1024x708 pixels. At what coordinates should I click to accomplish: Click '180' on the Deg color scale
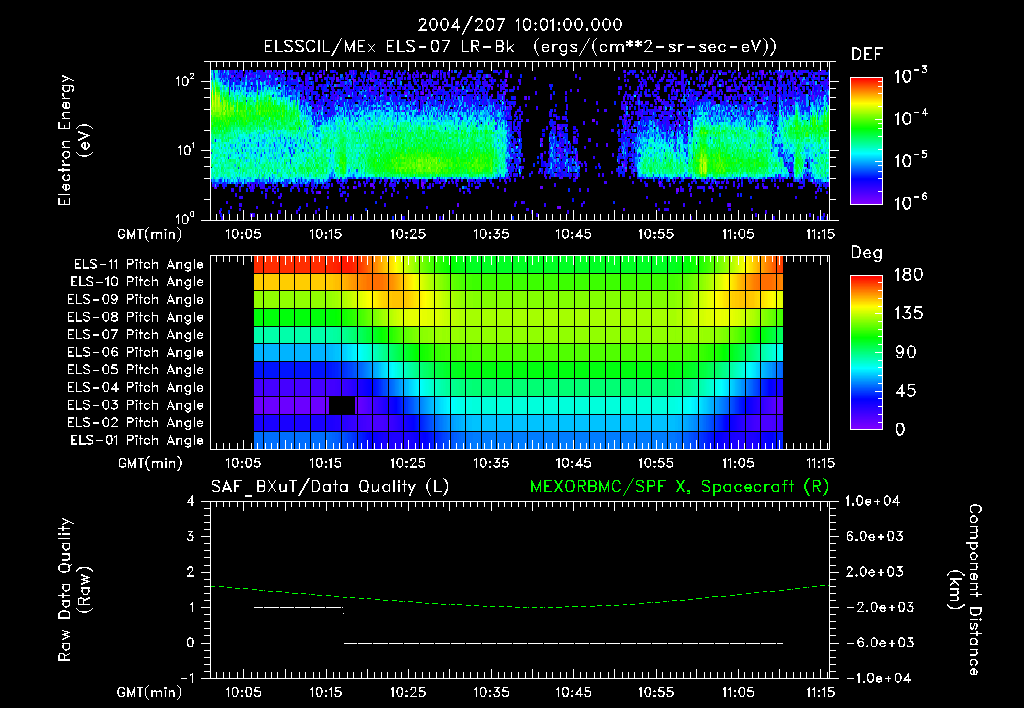pos(908,274)
